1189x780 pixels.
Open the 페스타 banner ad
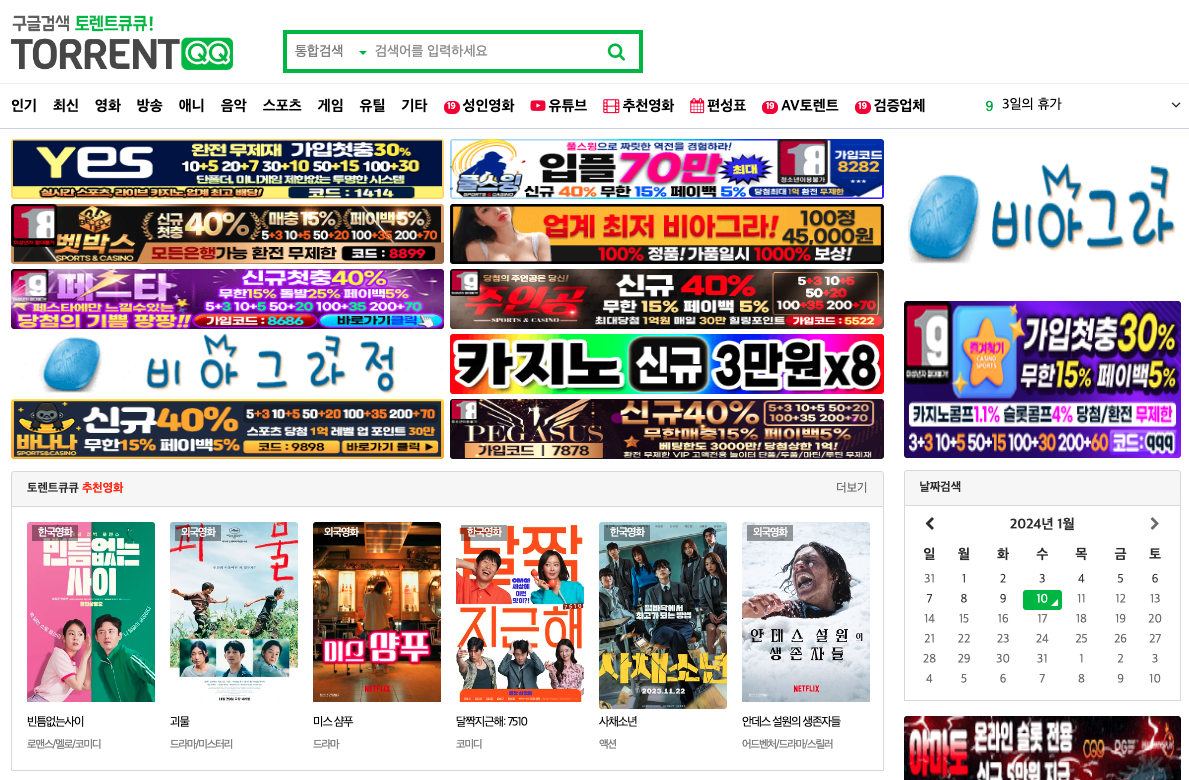pyautogui.click(x=227, y=299)
